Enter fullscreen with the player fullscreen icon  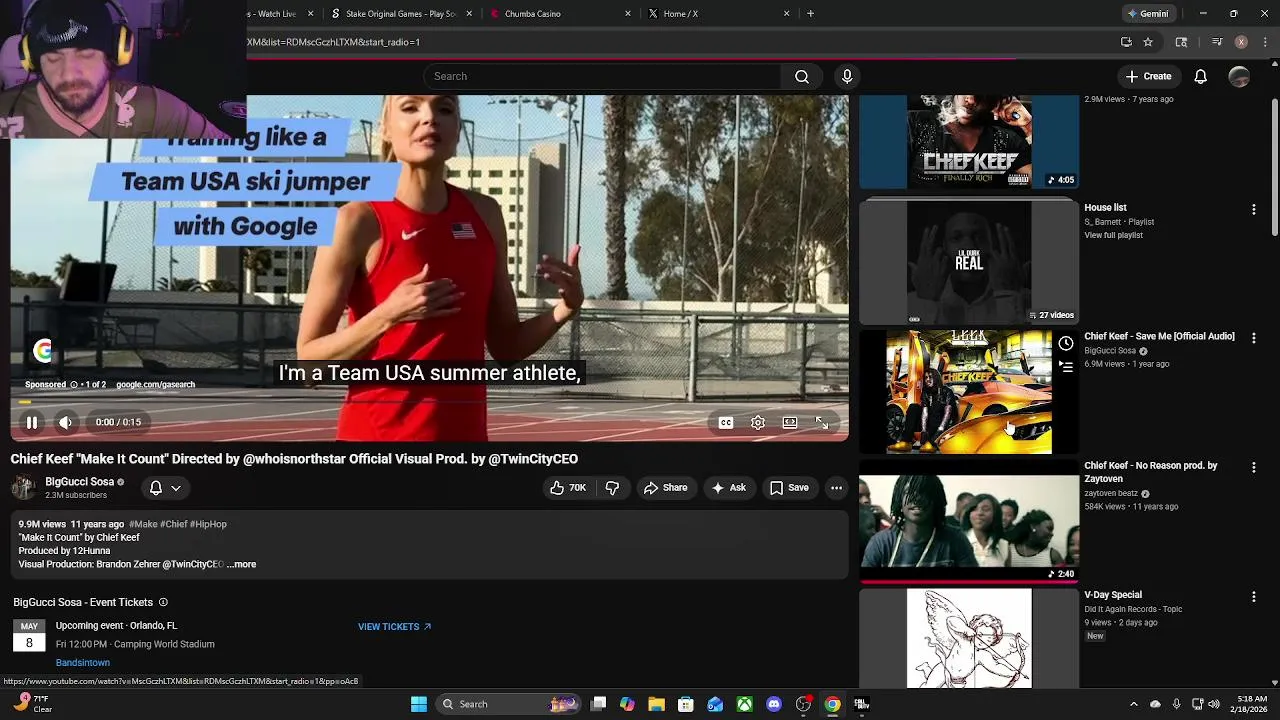822,423
